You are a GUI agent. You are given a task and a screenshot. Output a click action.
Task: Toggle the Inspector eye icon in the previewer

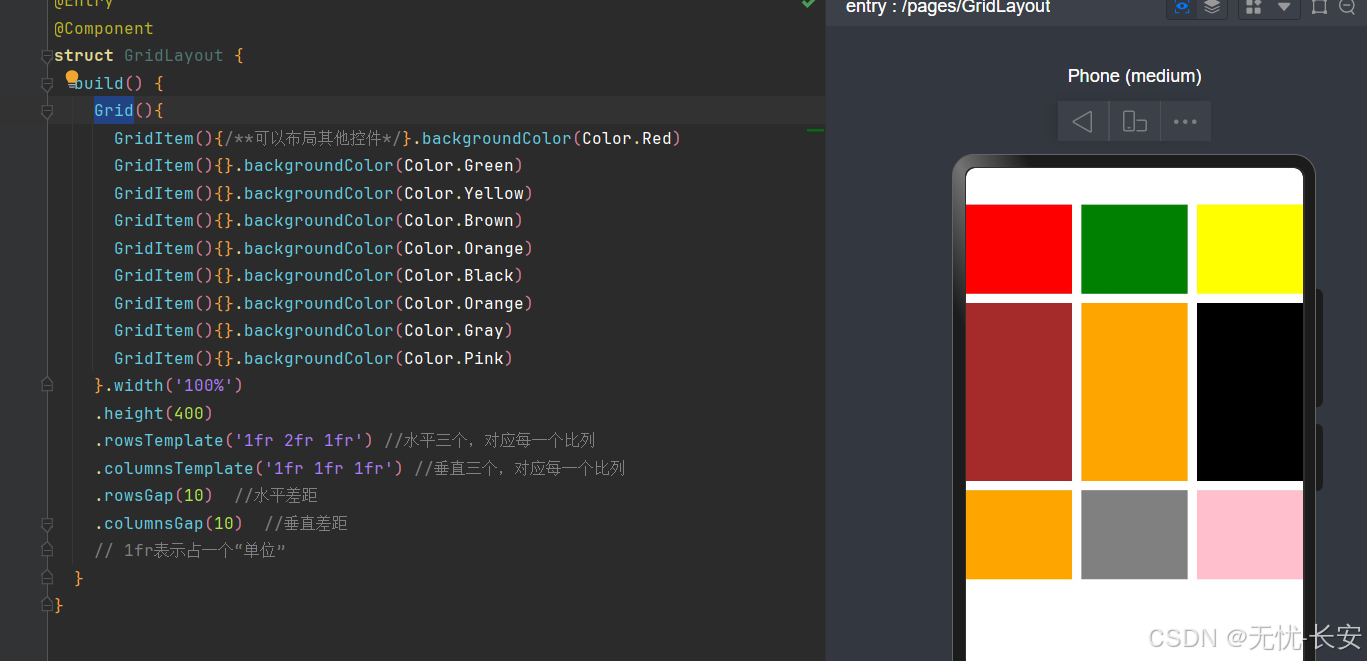pos(1182,7)
